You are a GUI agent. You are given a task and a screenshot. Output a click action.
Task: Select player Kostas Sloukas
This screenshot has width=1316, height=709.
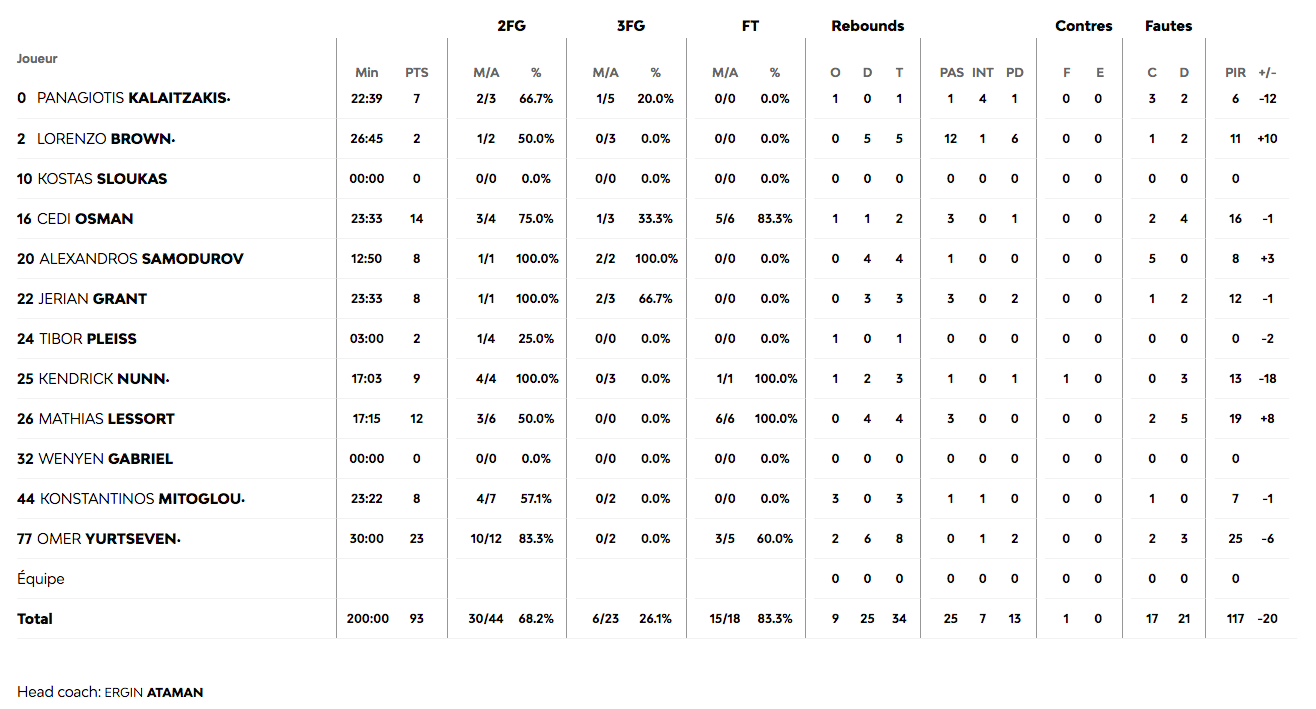102,179
